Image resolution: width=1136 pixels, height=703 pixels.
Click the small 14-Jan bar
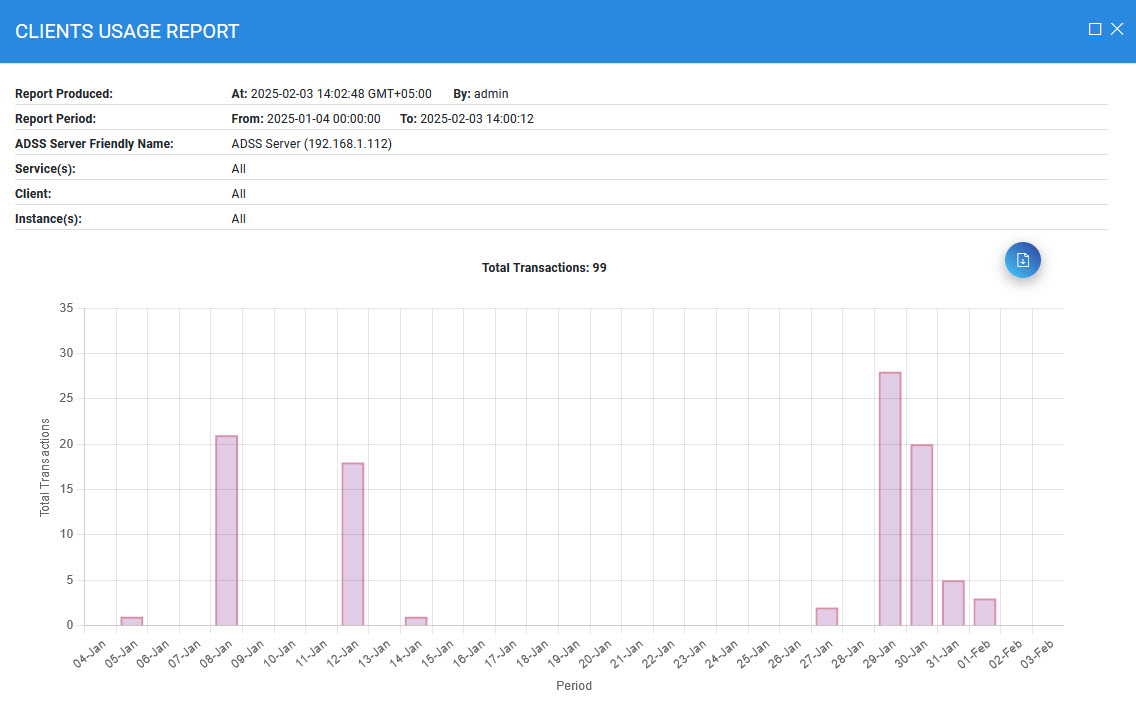tap(415, 621)
